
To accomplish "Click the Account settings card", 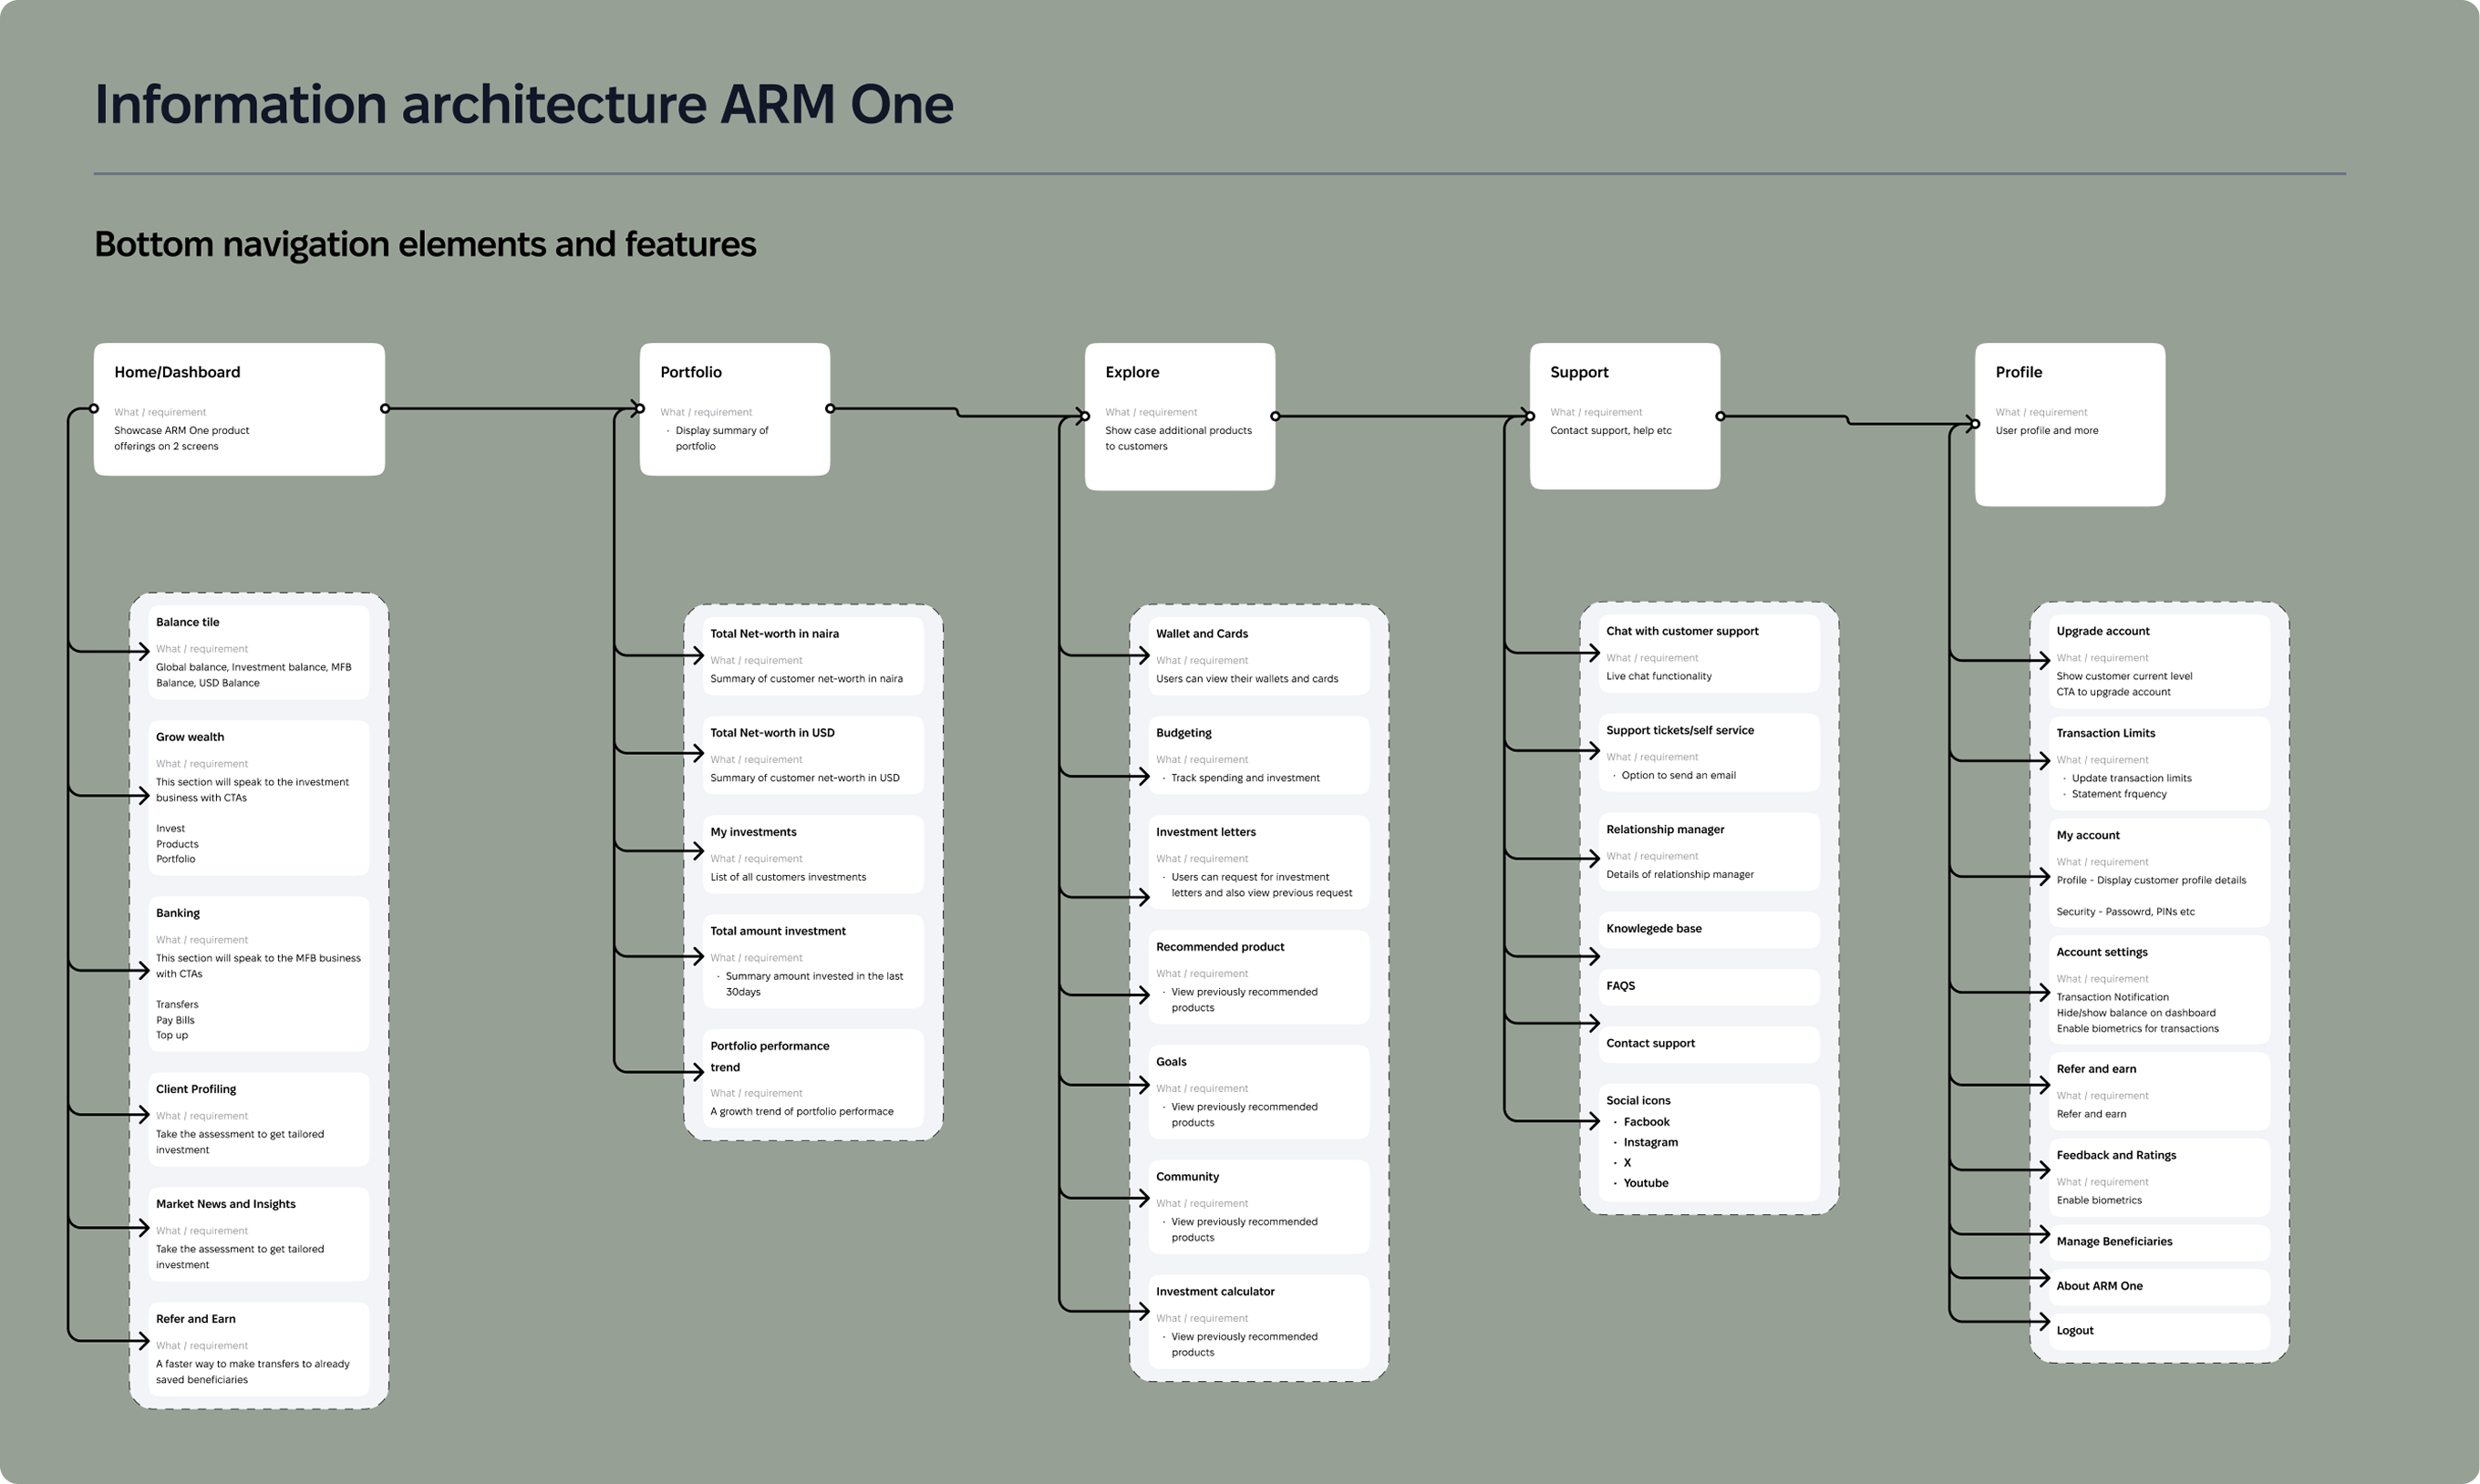I will tap(2159, 989).
